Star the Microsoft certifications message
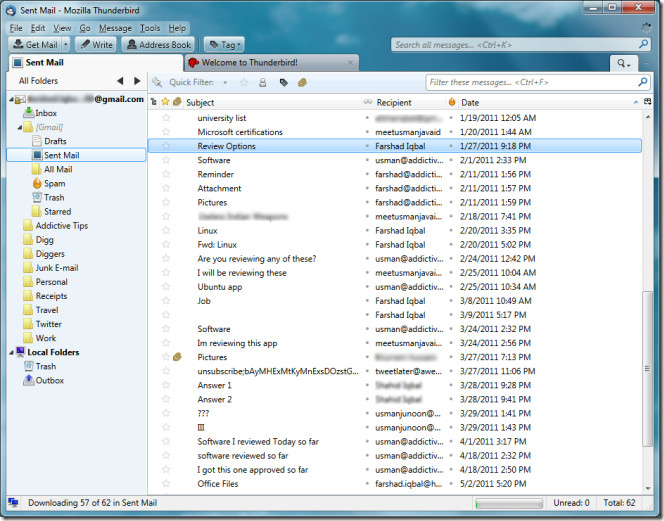 tap(166, 132)
